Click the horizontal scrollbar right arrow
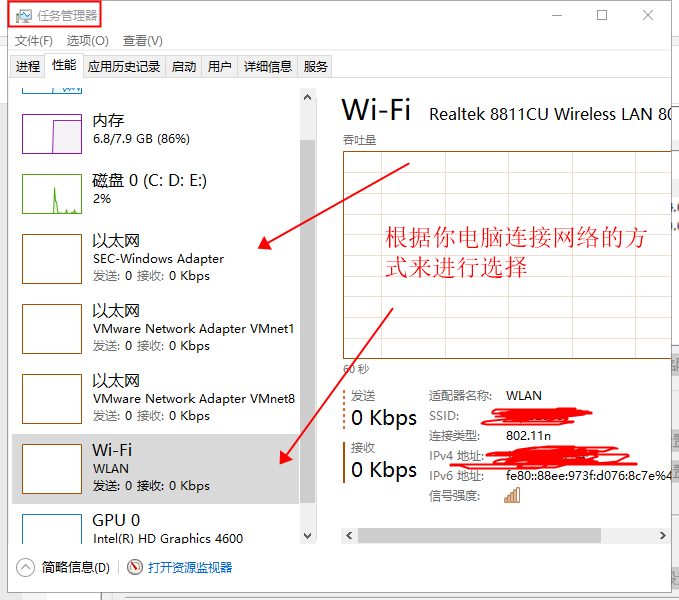 [663, 536]
